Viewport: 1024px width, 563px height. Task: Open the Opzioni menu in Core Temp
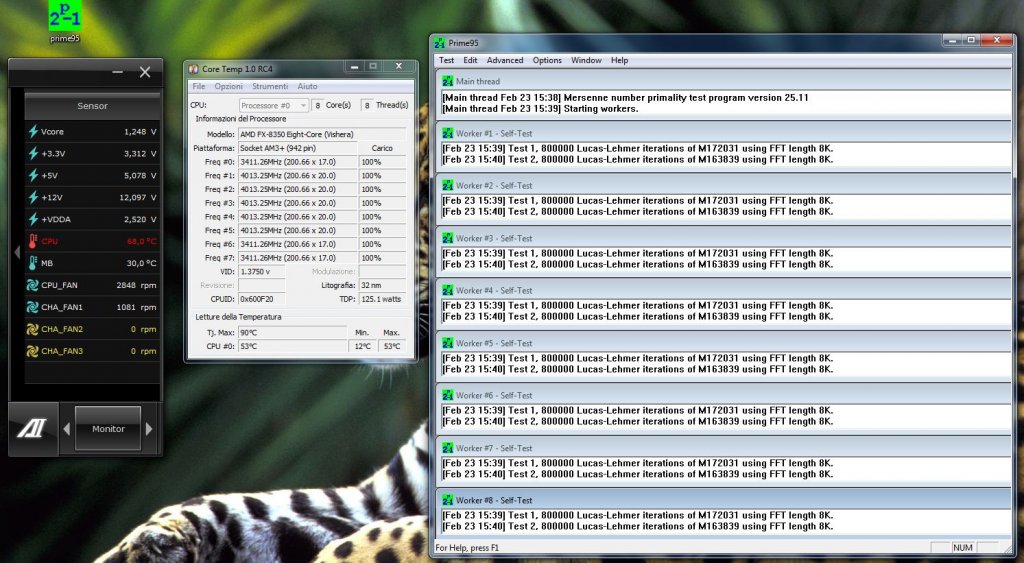pos(229,86)
